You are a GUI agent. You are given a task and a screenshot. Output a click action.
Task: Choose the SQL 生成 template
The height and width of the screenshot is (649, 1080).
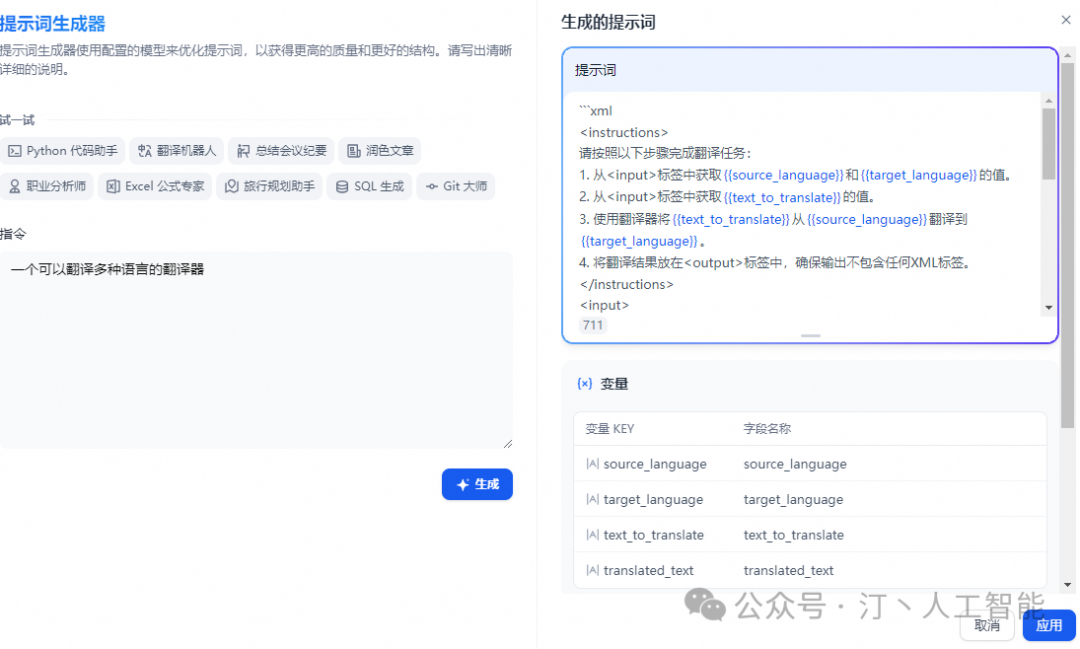(x=369, y=186)
